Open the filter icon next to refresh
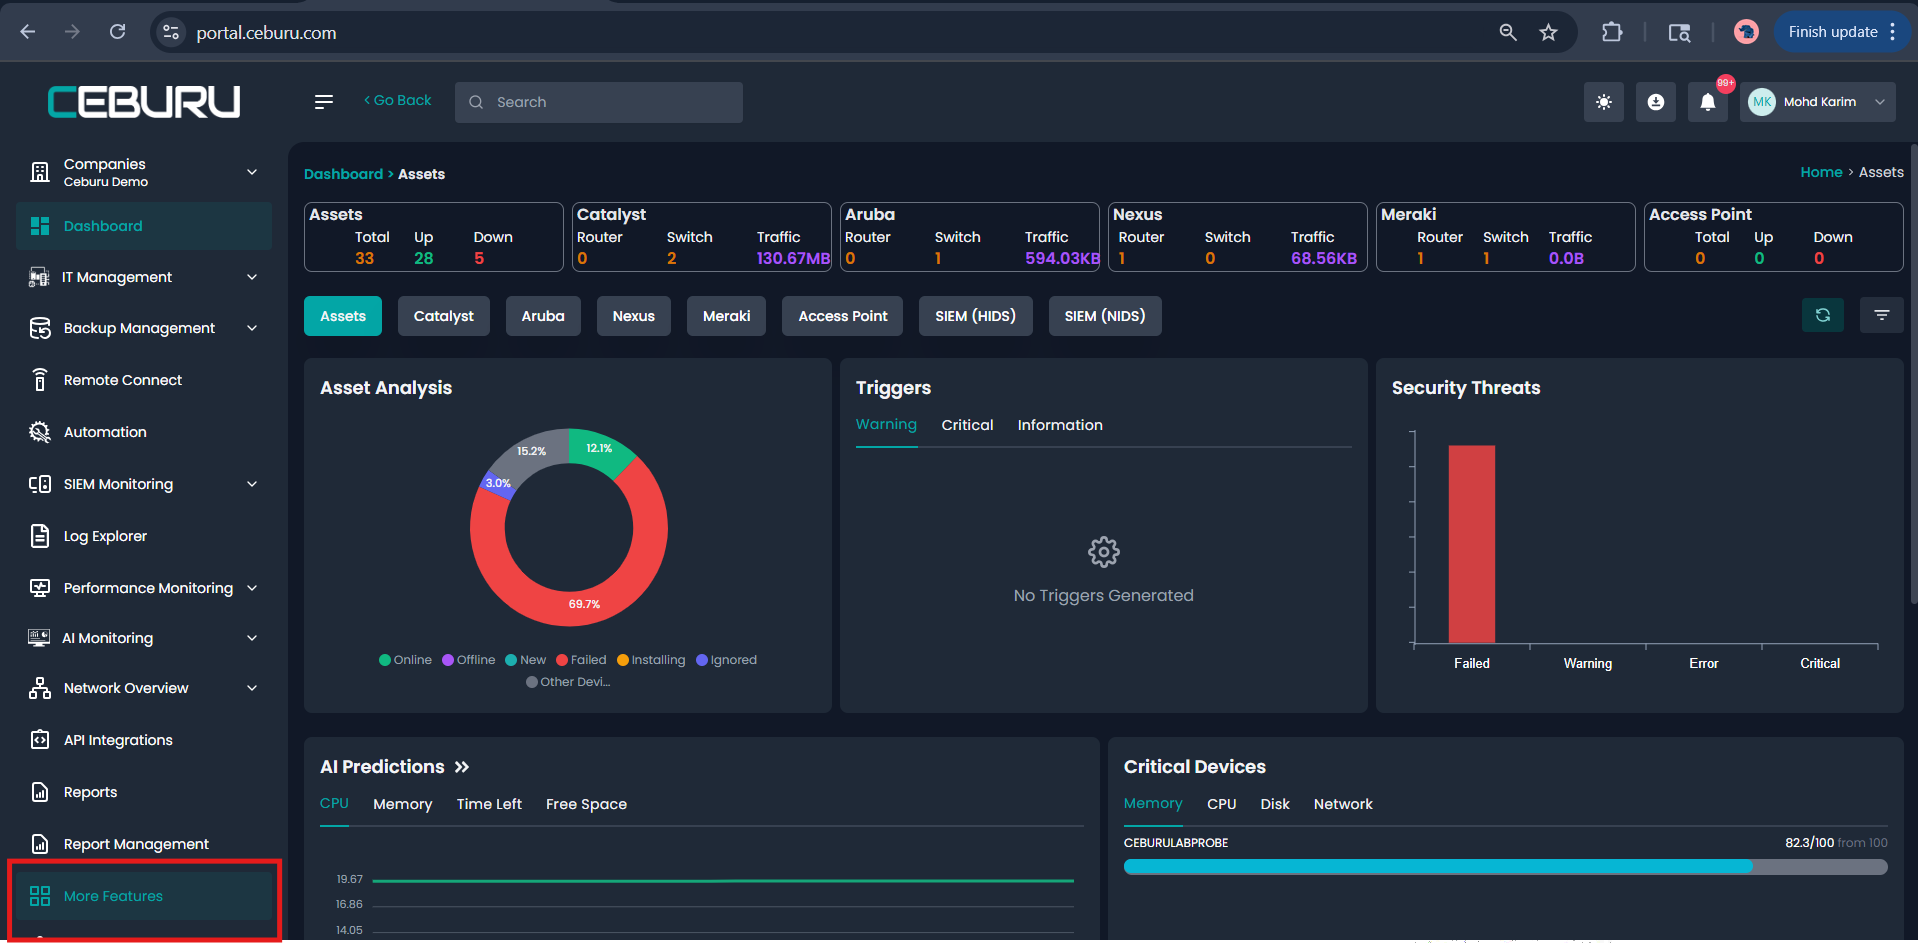 1882,315
